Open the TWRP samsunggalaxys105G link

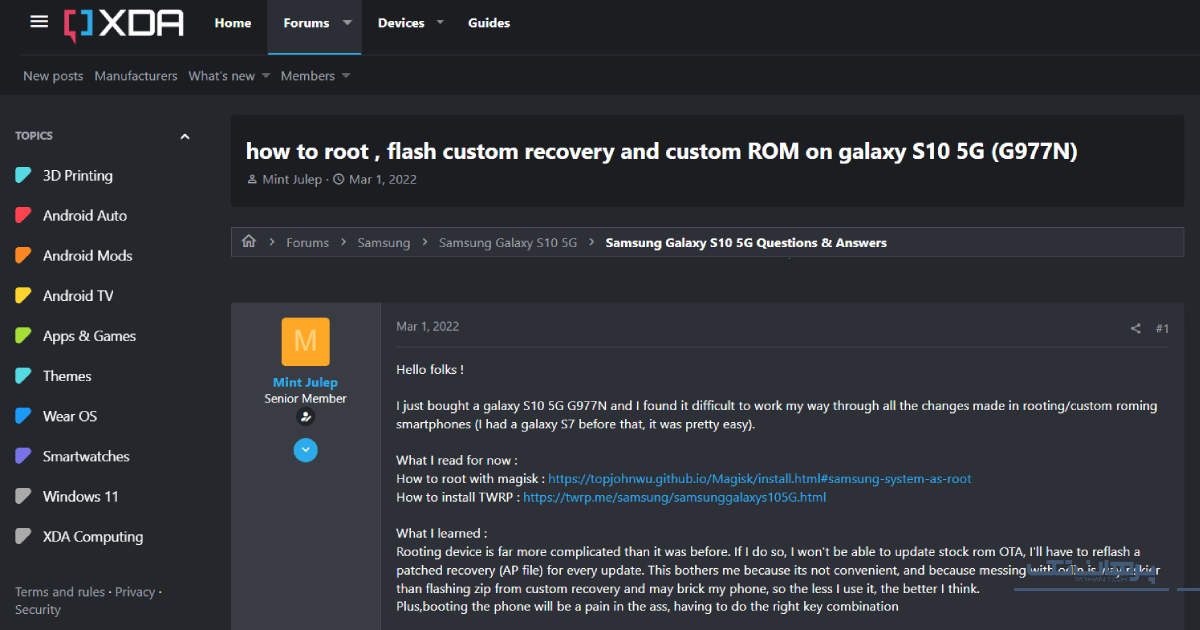[x=674, y=497]
